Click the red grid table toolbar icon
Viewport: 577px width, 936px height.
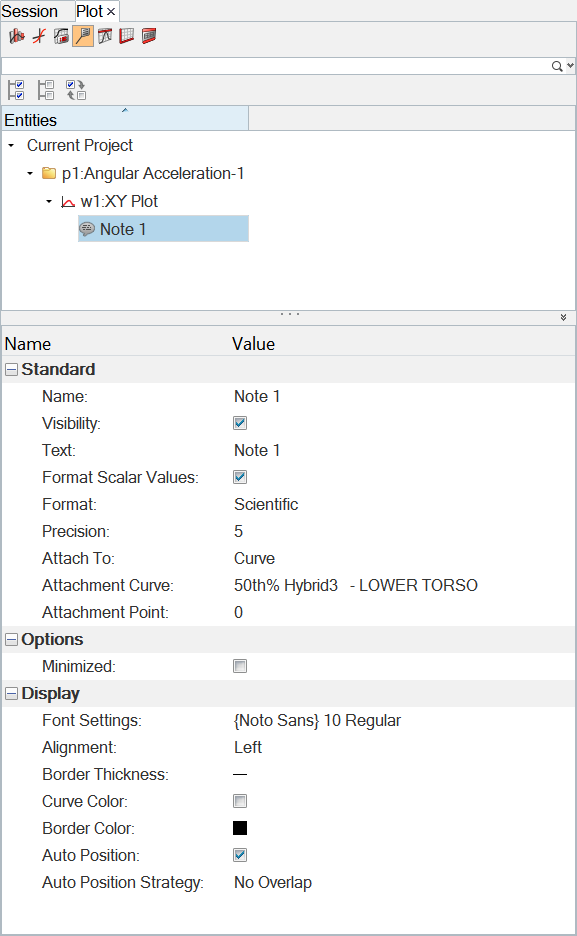126,36
